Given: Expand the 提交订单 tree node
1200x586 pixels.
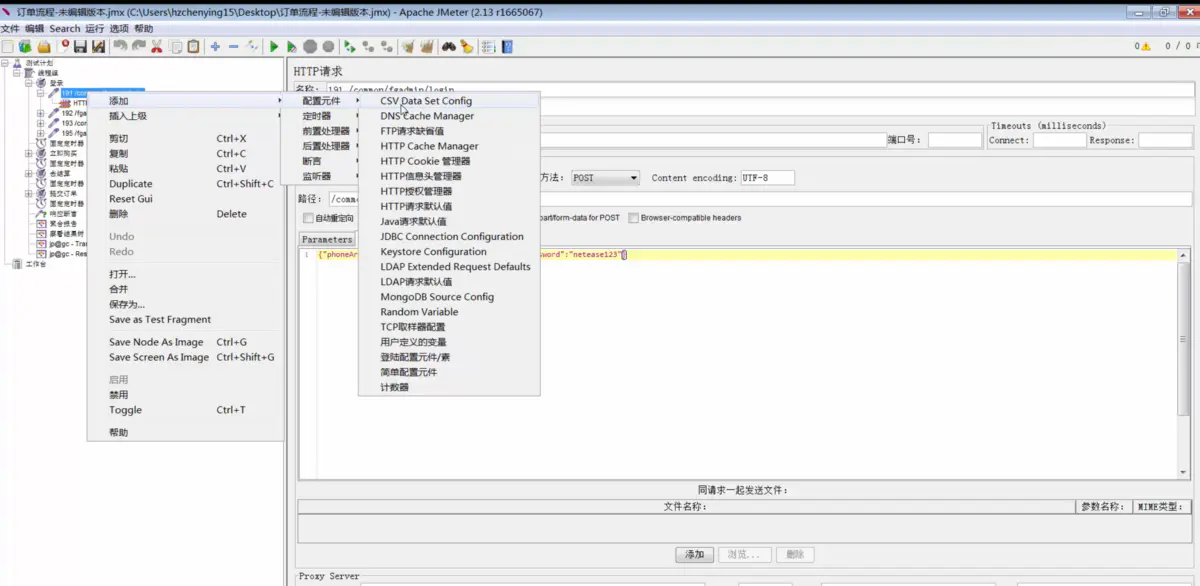Looking at the screenshot, I should [x=29, y=193].
